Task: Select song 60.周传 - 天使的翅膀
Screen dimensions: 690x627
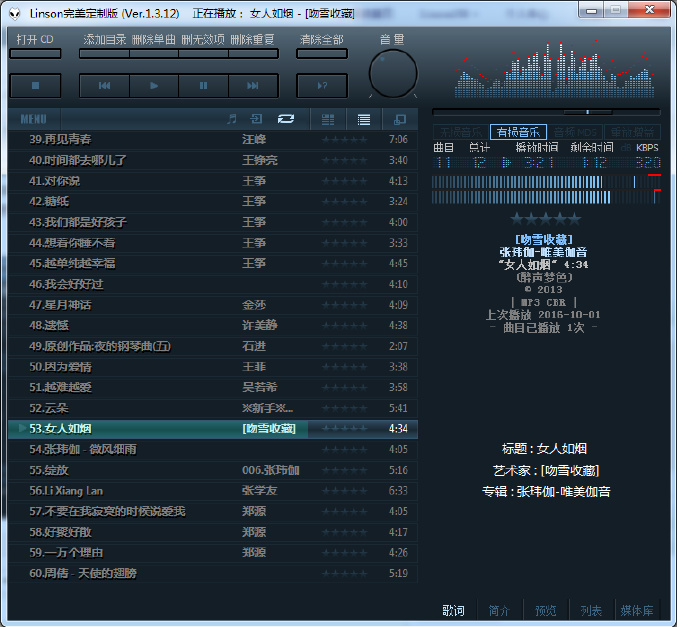Action: pos(213,574)
